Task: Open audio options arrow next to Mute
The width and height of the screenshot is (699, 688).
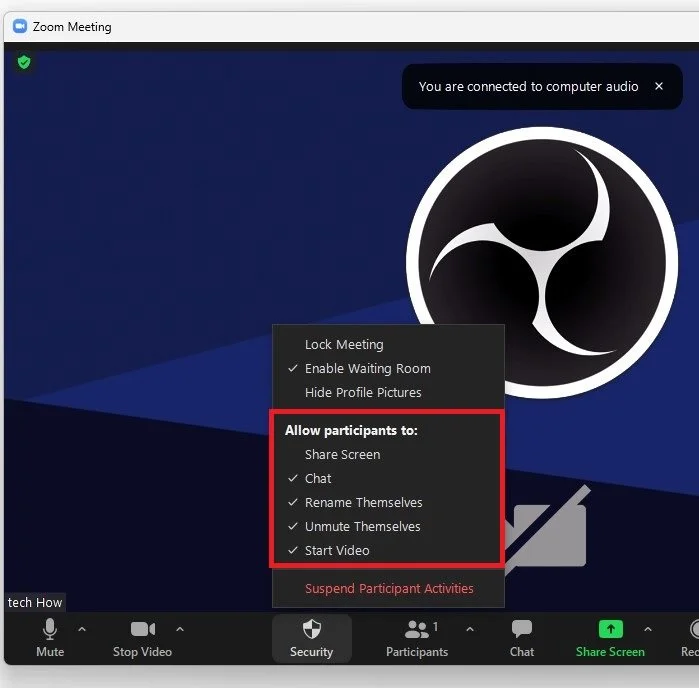Action: [x=82, y=629]
